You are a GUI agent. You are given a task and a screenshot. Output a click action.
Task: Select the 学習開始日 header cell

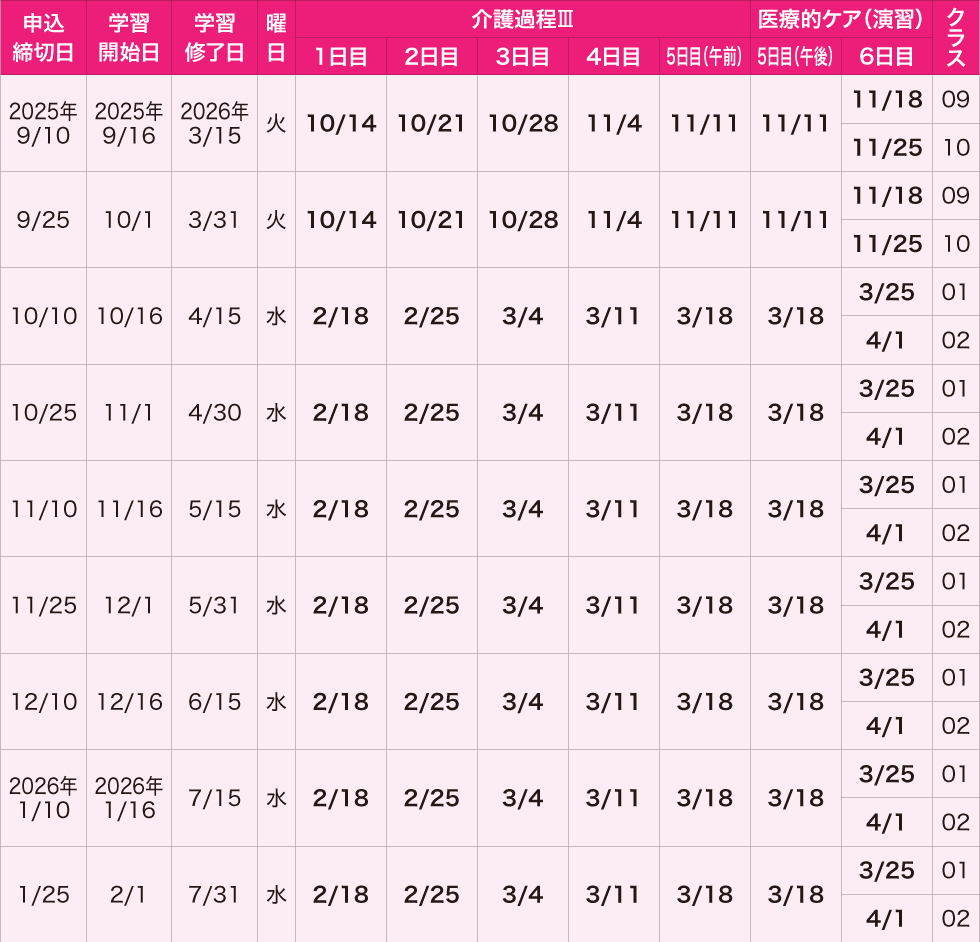[x=129, y=38]
